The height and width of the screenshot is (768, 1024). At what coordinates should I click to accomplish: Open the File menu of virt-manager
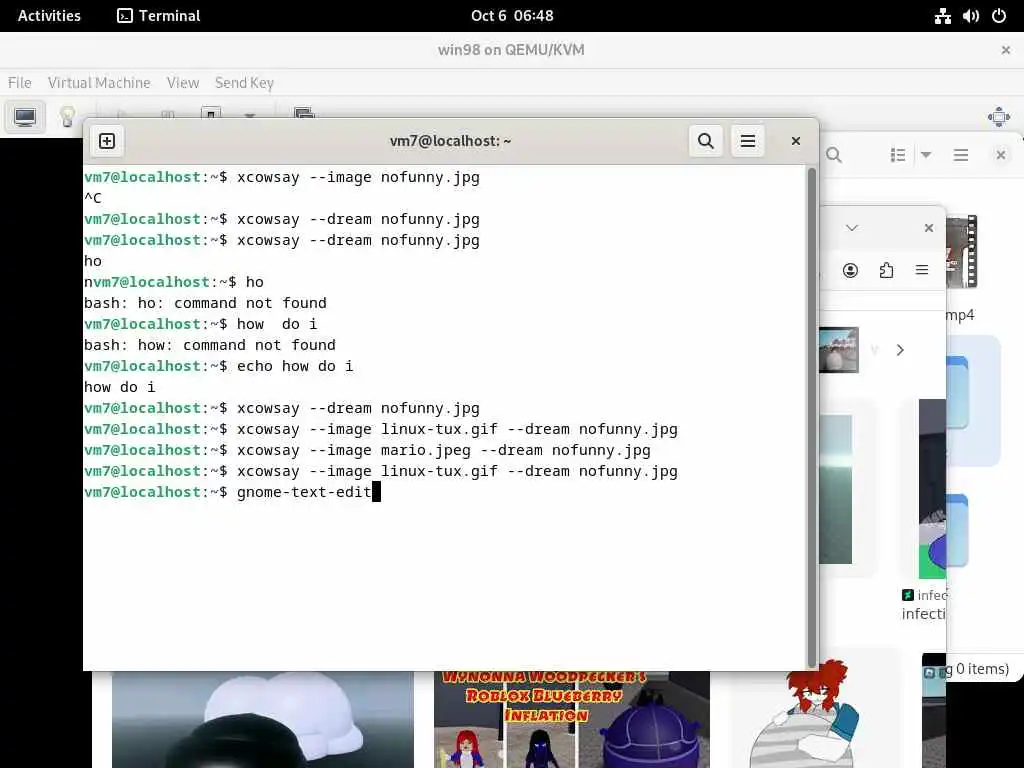point(20,83)
